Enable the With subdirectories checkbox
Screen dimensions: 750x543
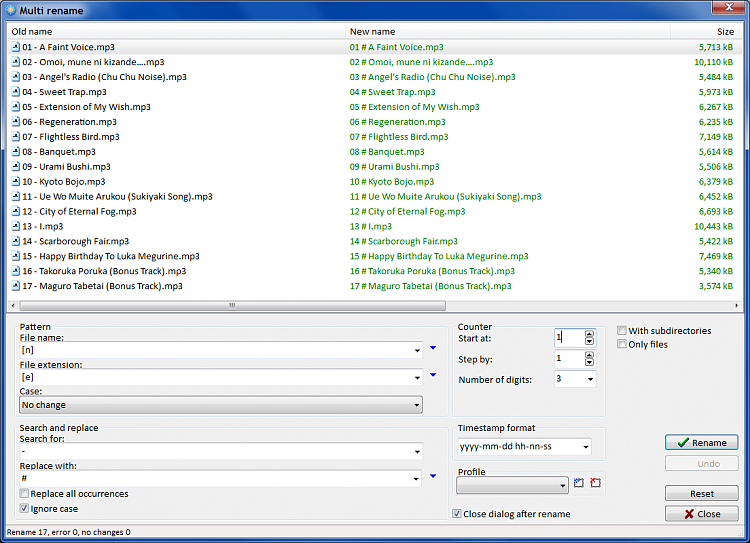[623, 331]
